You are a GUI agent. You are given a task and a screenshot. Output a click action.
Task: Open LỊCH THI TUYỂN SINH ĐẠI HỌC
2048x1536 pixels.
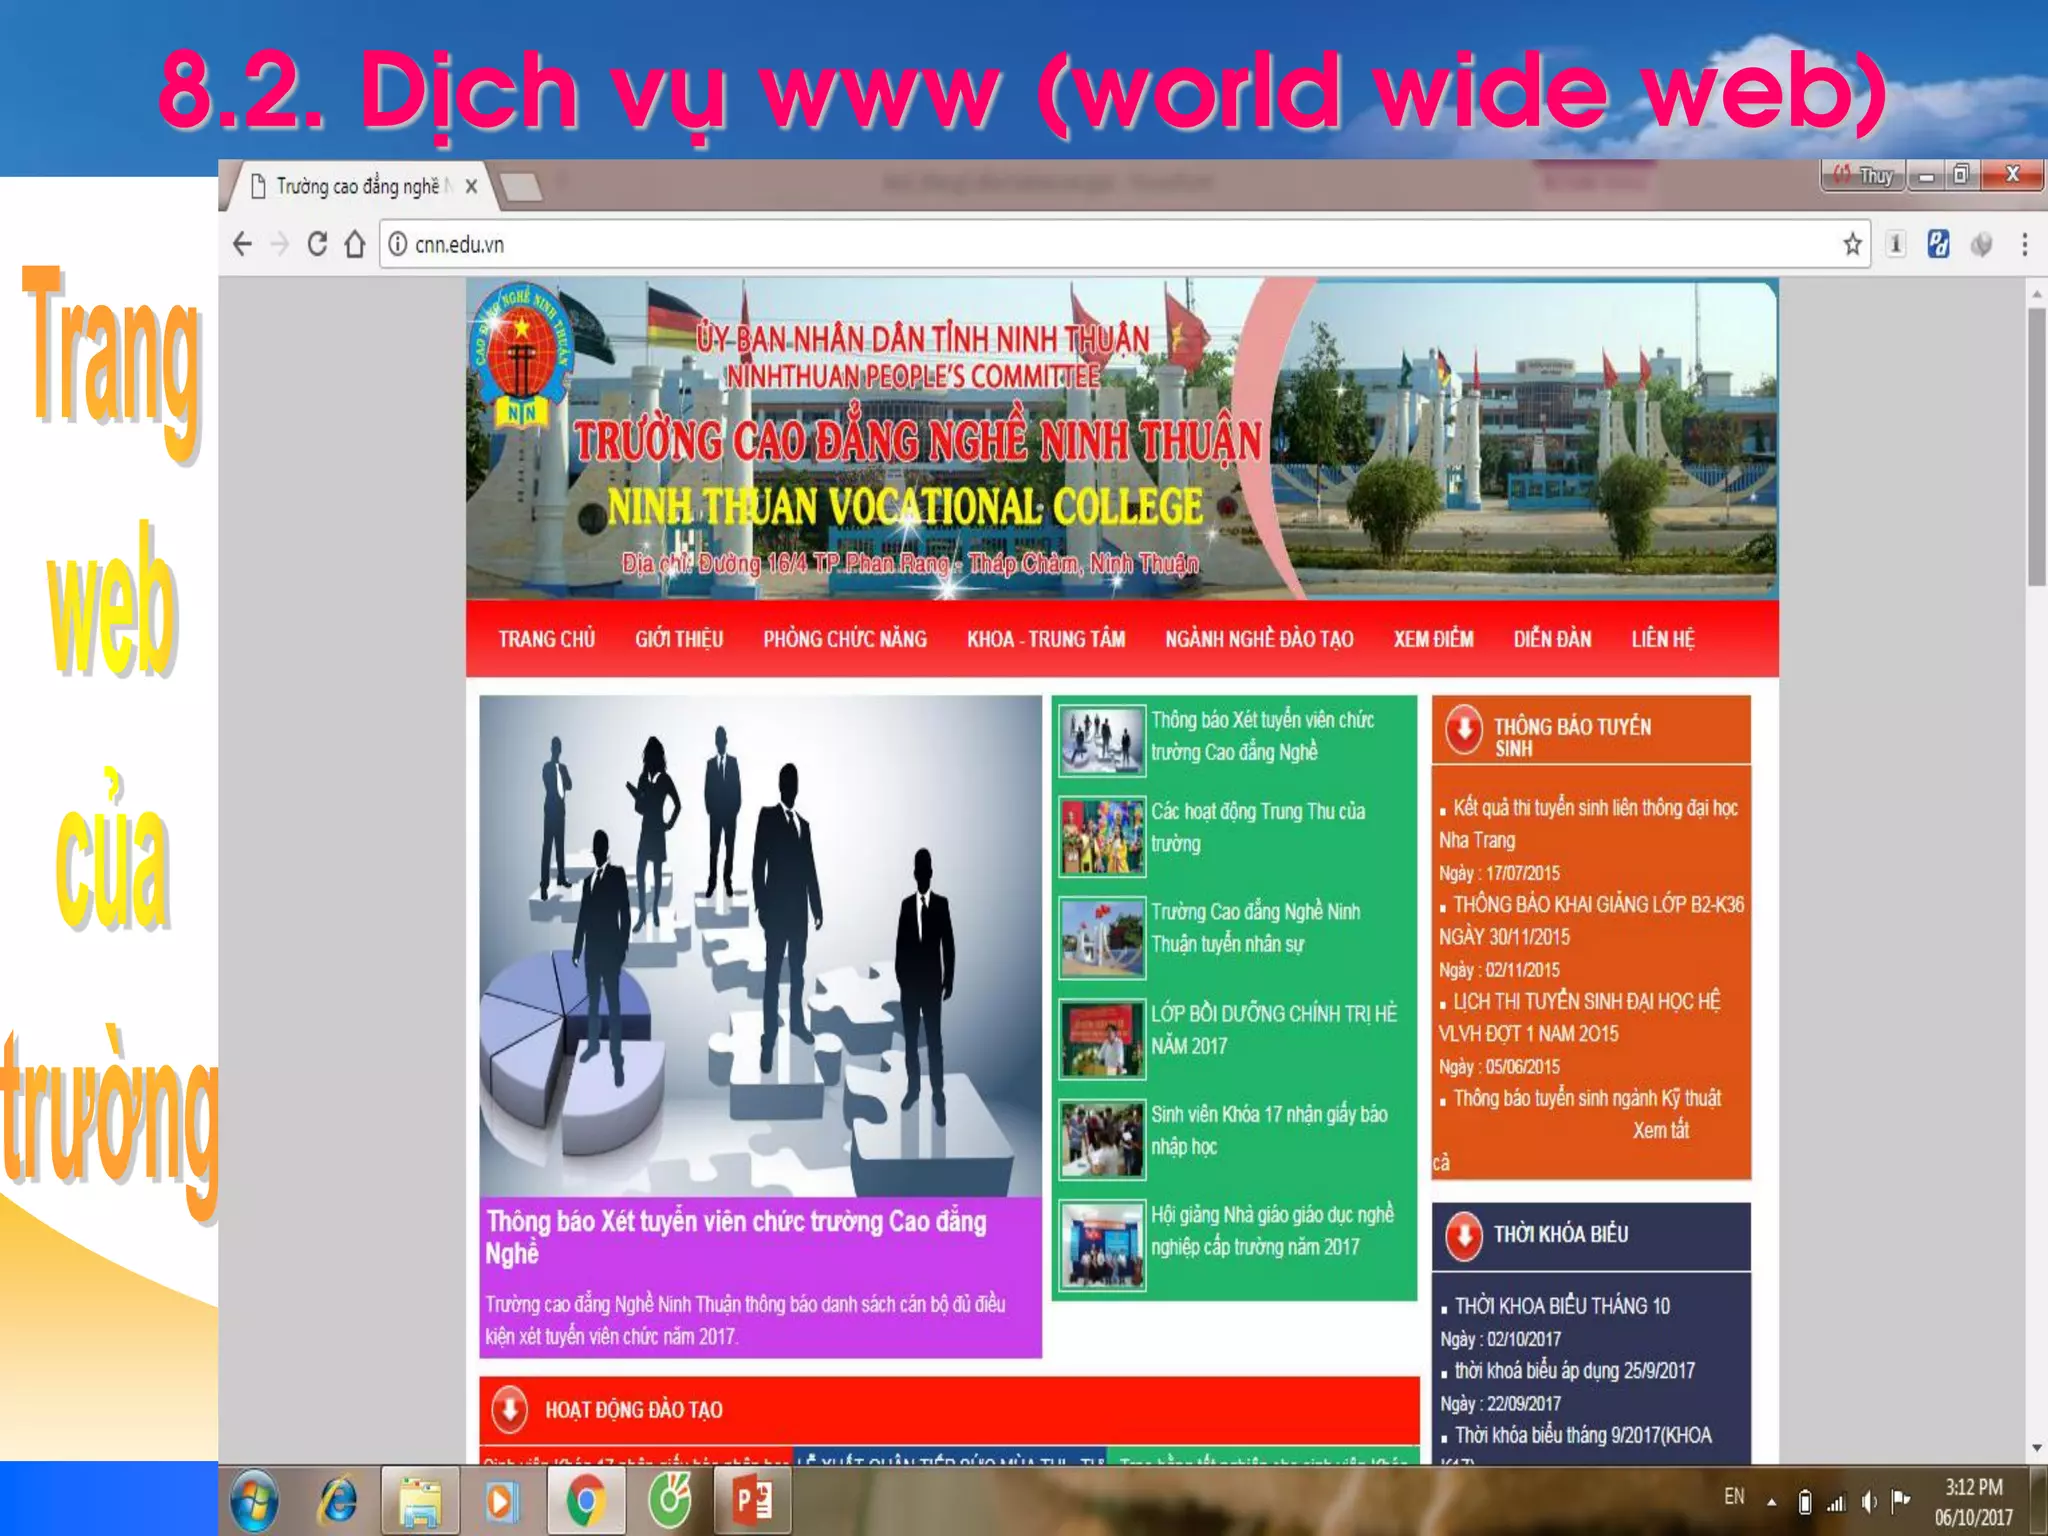pyautogui.click(x=1580, y=1017)
